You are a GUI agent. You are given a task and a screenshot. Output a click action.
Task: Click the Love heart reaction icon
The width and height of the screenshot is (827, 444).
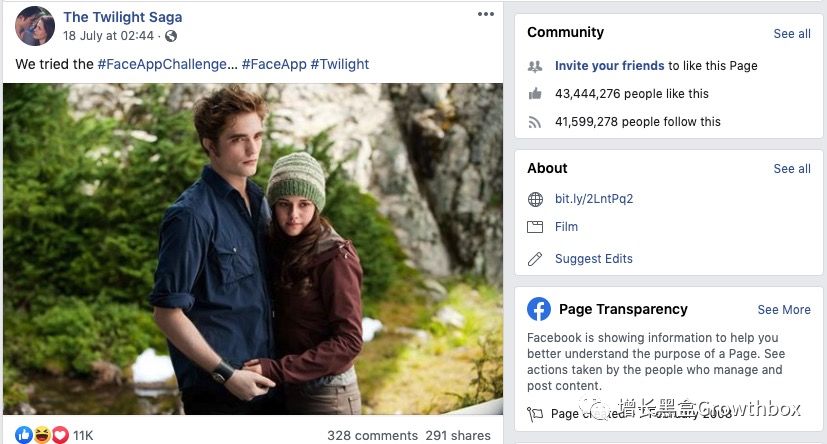click(x=59, y=434)
